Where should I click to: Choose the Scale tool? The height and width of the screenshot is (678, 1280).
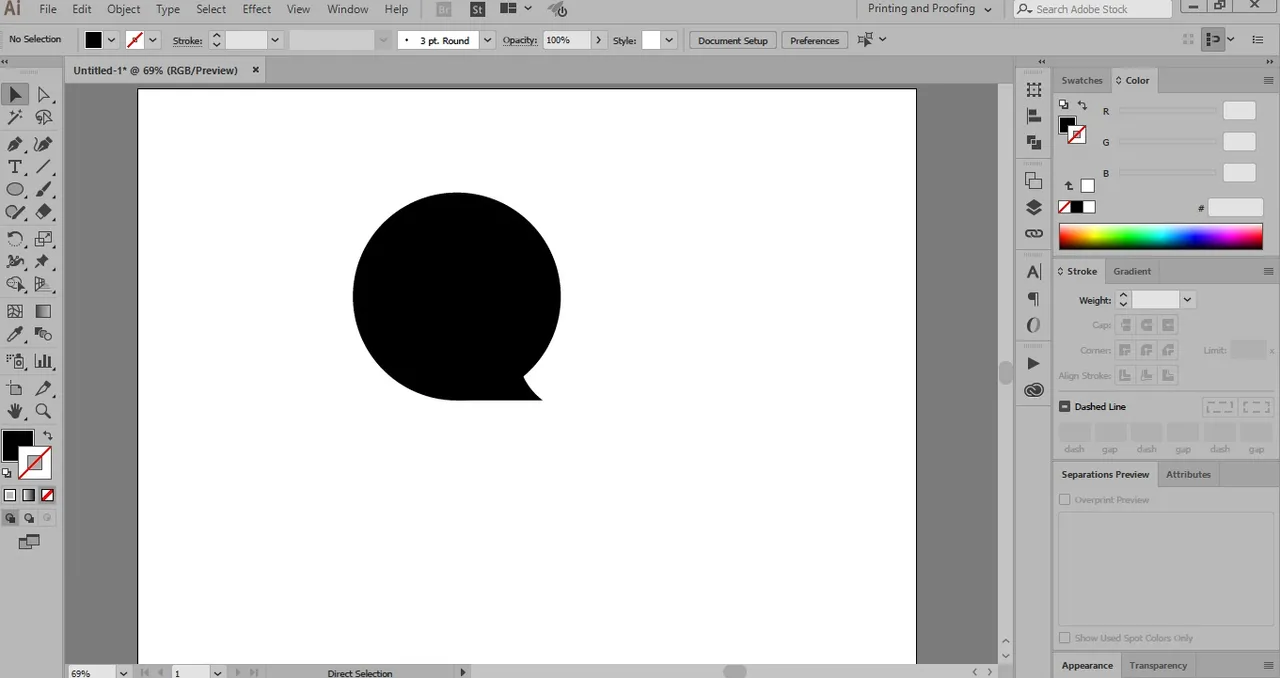(44, 239)
